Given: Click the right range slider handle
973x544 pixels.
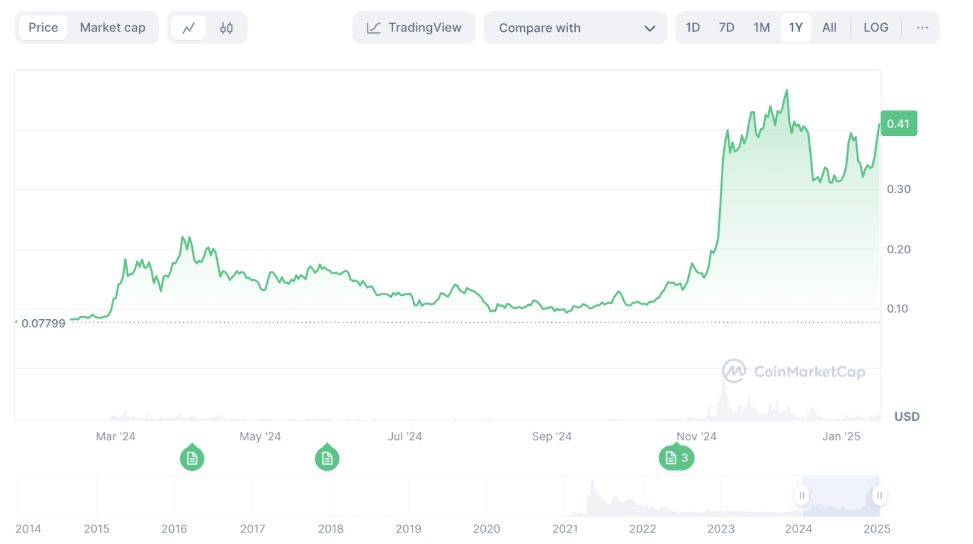Looking at the screenshot, I should pyautogui.click(x=879, y=495).
